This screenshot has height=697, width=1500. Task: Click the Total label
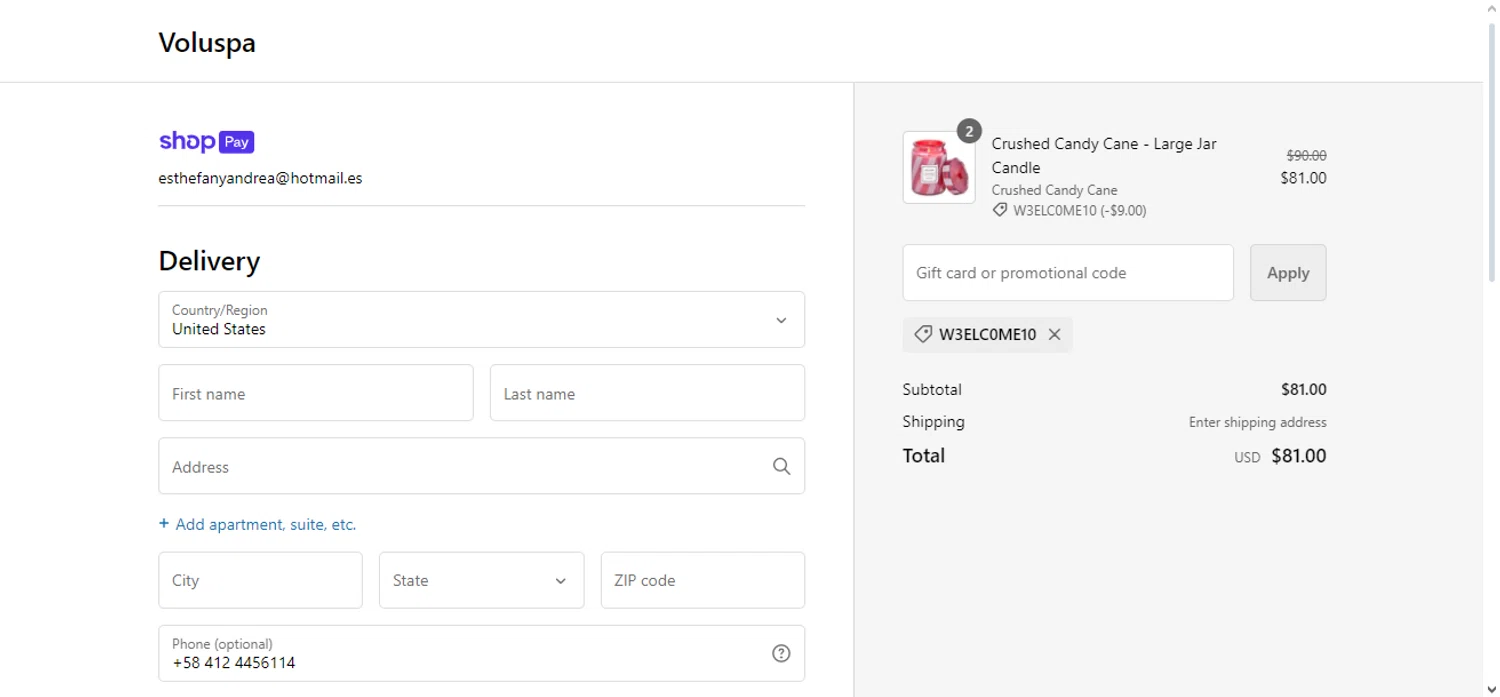(x=923, y=455)
